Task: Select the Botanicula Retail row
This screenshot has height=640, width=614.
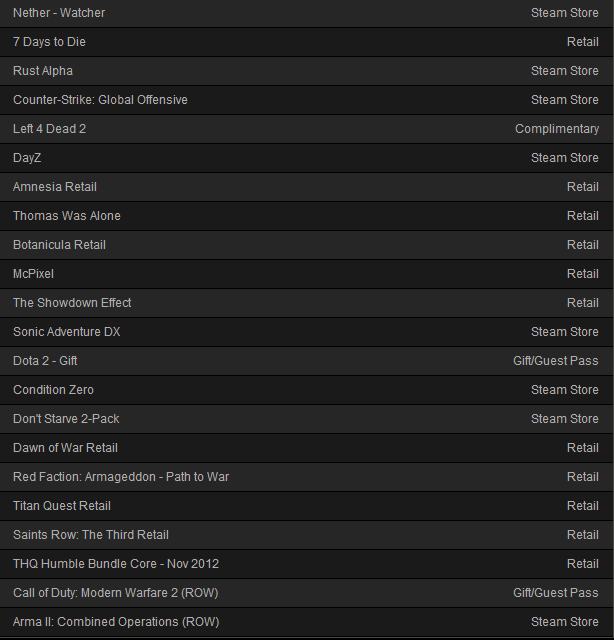Action: point(59,245)
